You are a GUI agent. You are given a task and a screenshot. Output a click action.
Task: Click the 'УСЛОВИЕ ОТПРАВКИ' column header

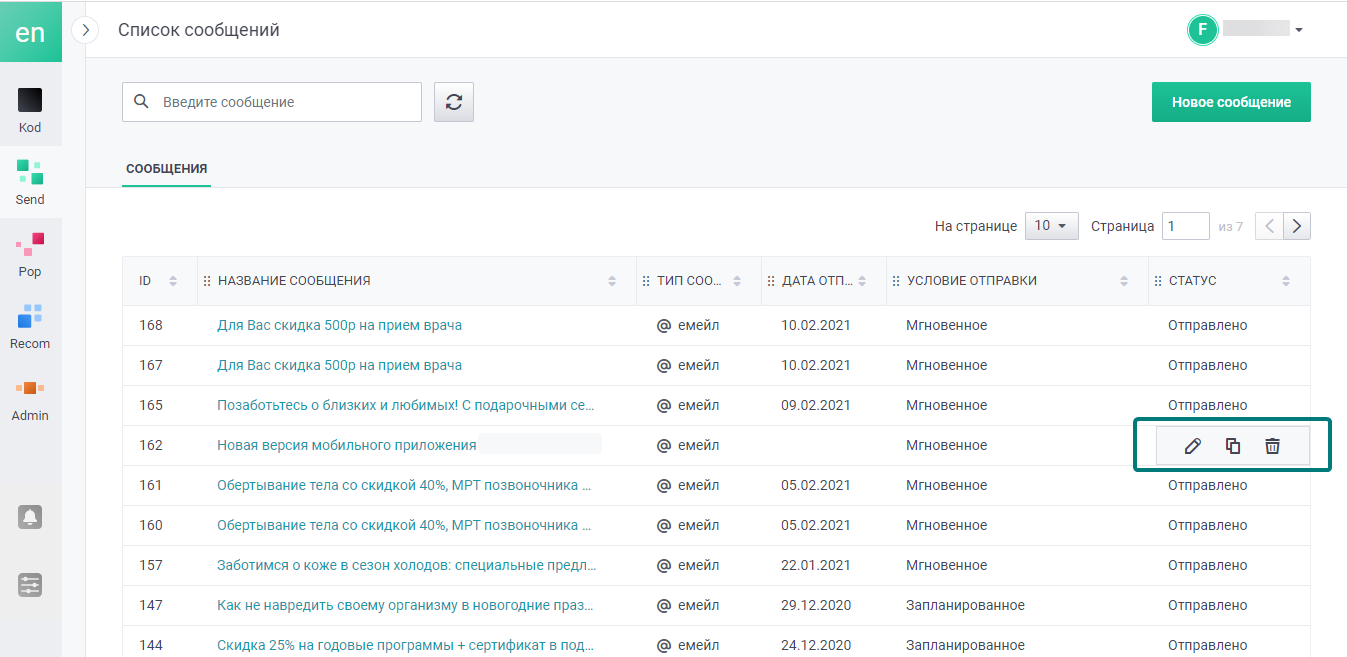(972, 281)
